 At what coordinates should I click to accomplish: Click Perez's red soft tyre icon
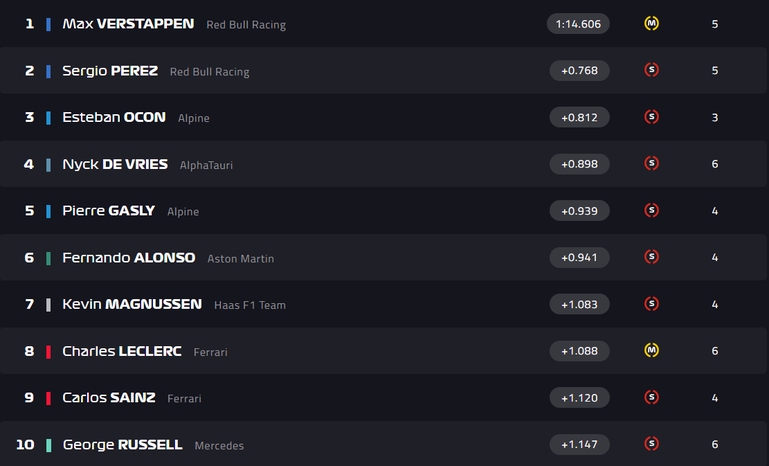651,70
